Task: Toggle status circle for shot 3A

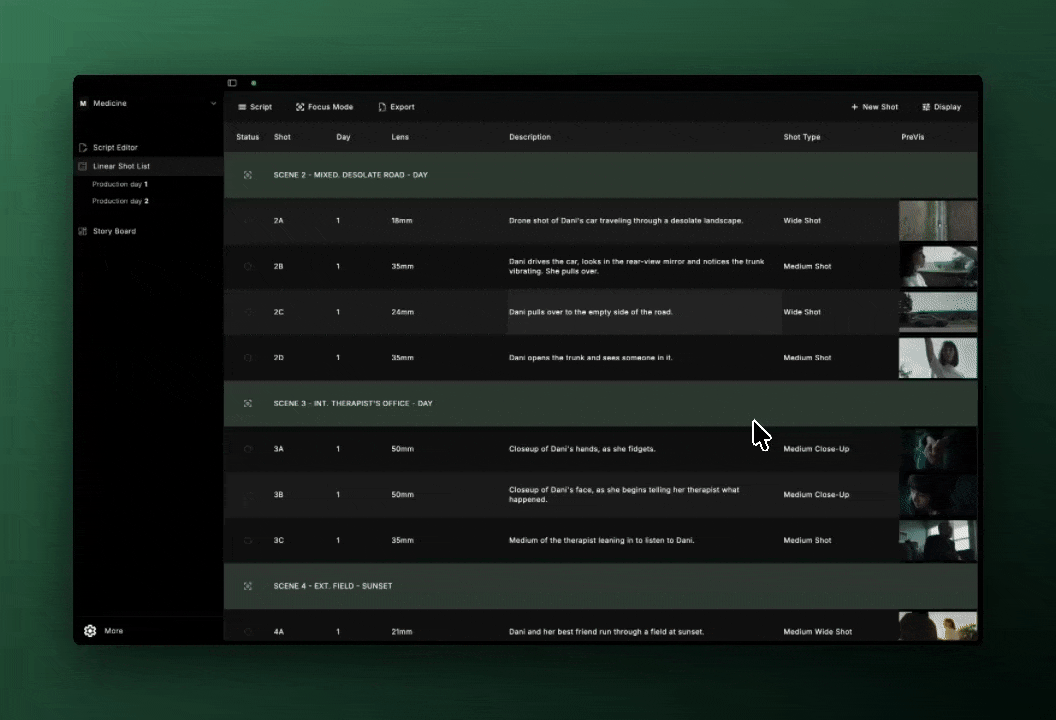Action: [x=248, y=449]
